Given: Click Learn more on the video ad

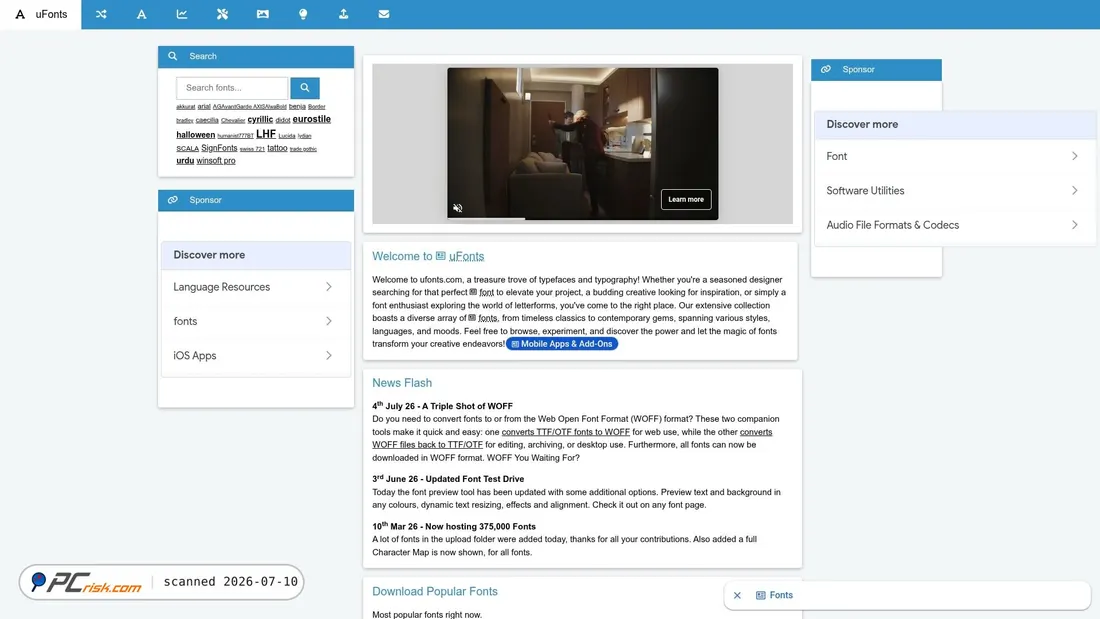Looking at the screenshot, I should (686, 199).
